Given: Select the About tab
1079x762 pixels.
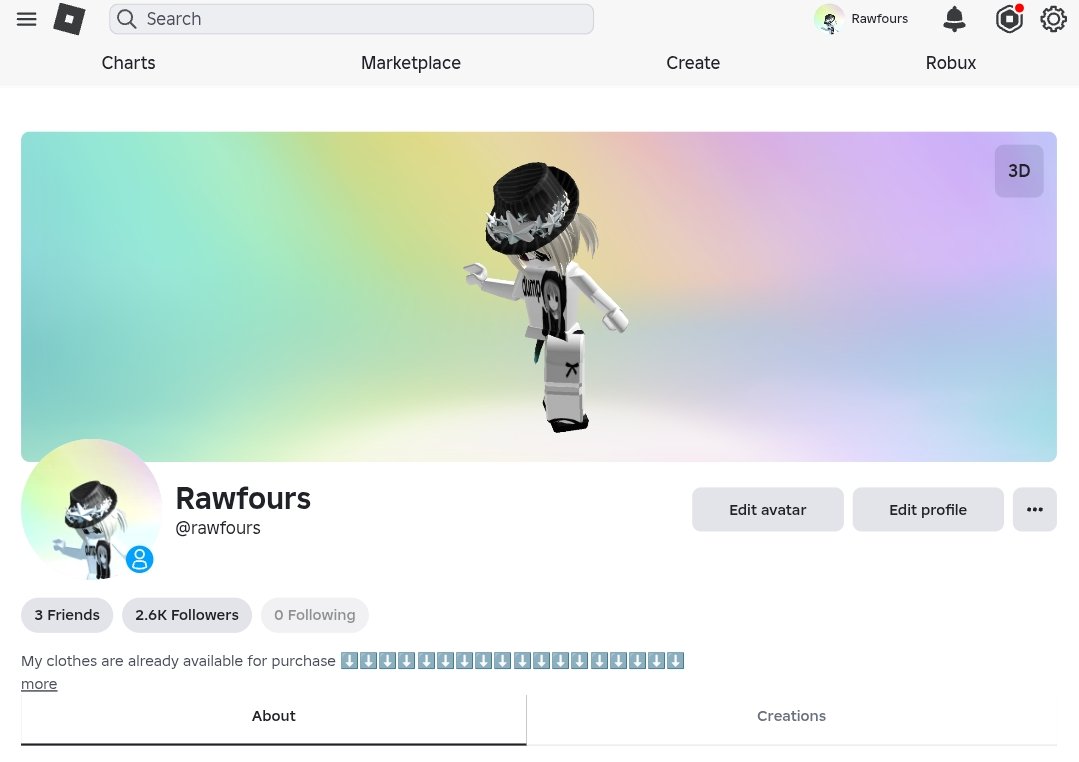Looking at the screenshot, I should tap(273, 716).
